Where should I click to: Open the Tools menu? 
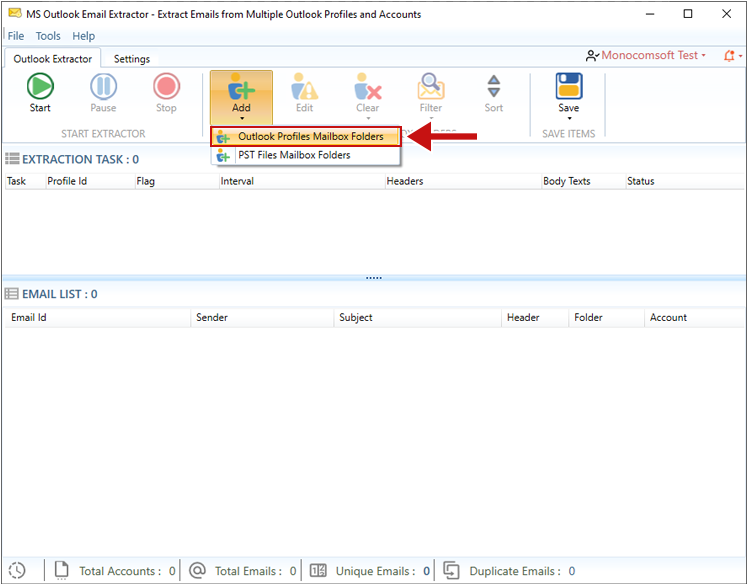pos(48,36)
